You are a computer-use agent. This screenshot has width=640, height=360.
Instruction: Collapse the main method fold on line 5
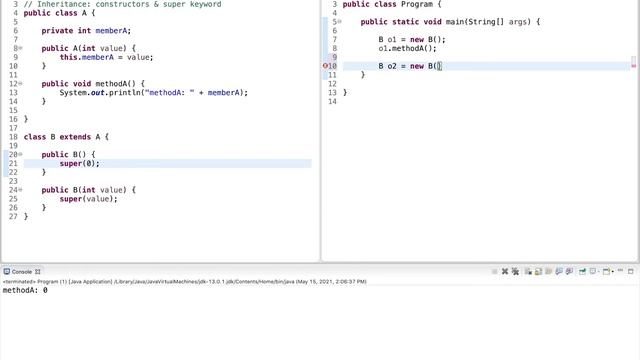pyautogui.click(x=340, y=22)
